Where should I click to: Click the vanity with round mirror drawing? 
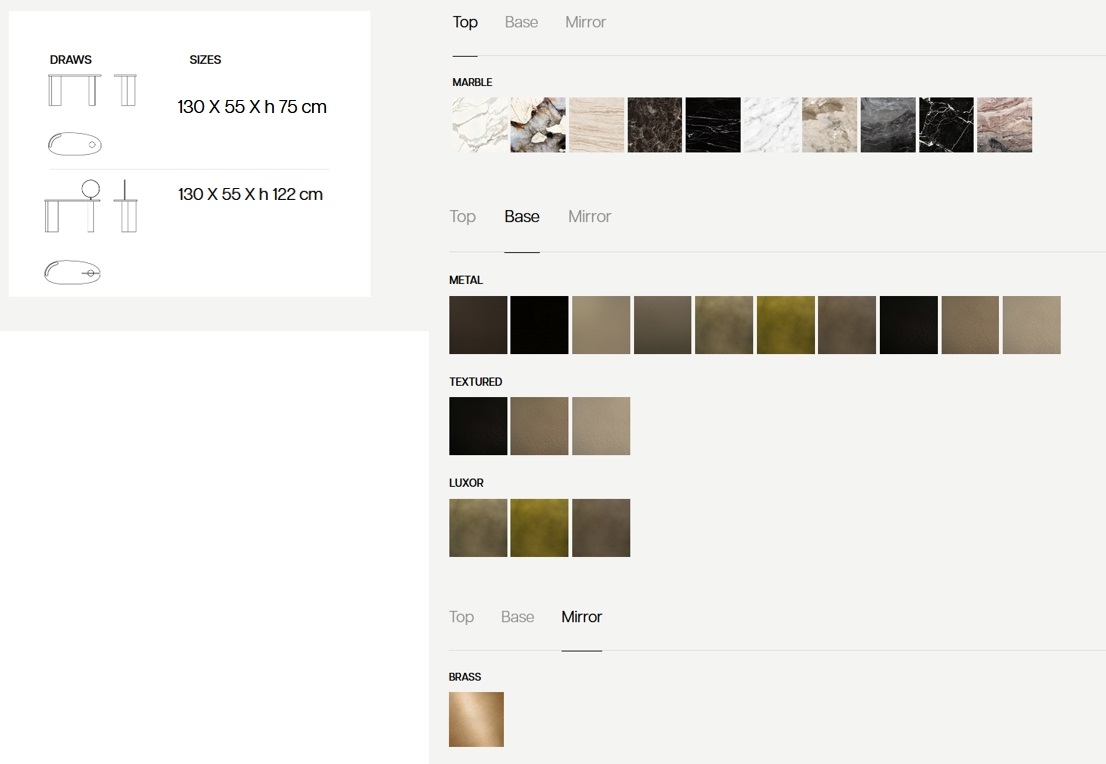coord(73,206)
